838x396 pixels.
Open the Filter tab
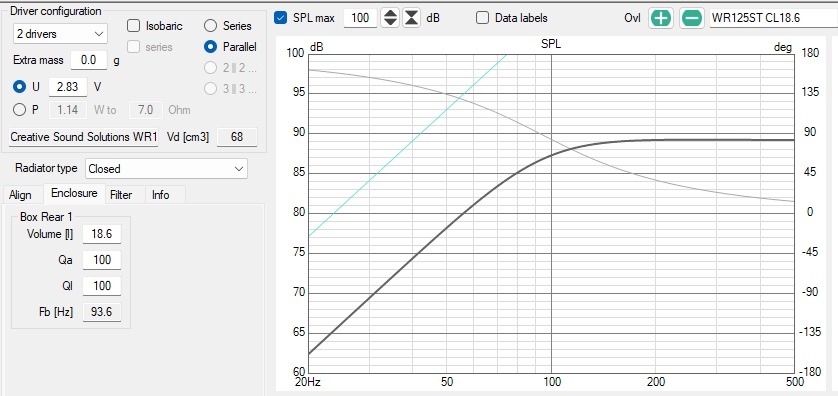coord(121,195)
